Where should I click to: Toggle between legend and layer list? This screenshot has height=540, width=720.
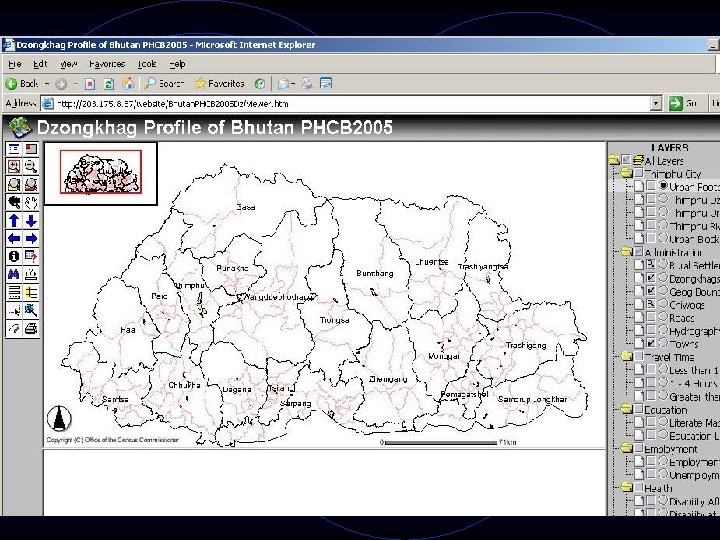coord(14,149)
